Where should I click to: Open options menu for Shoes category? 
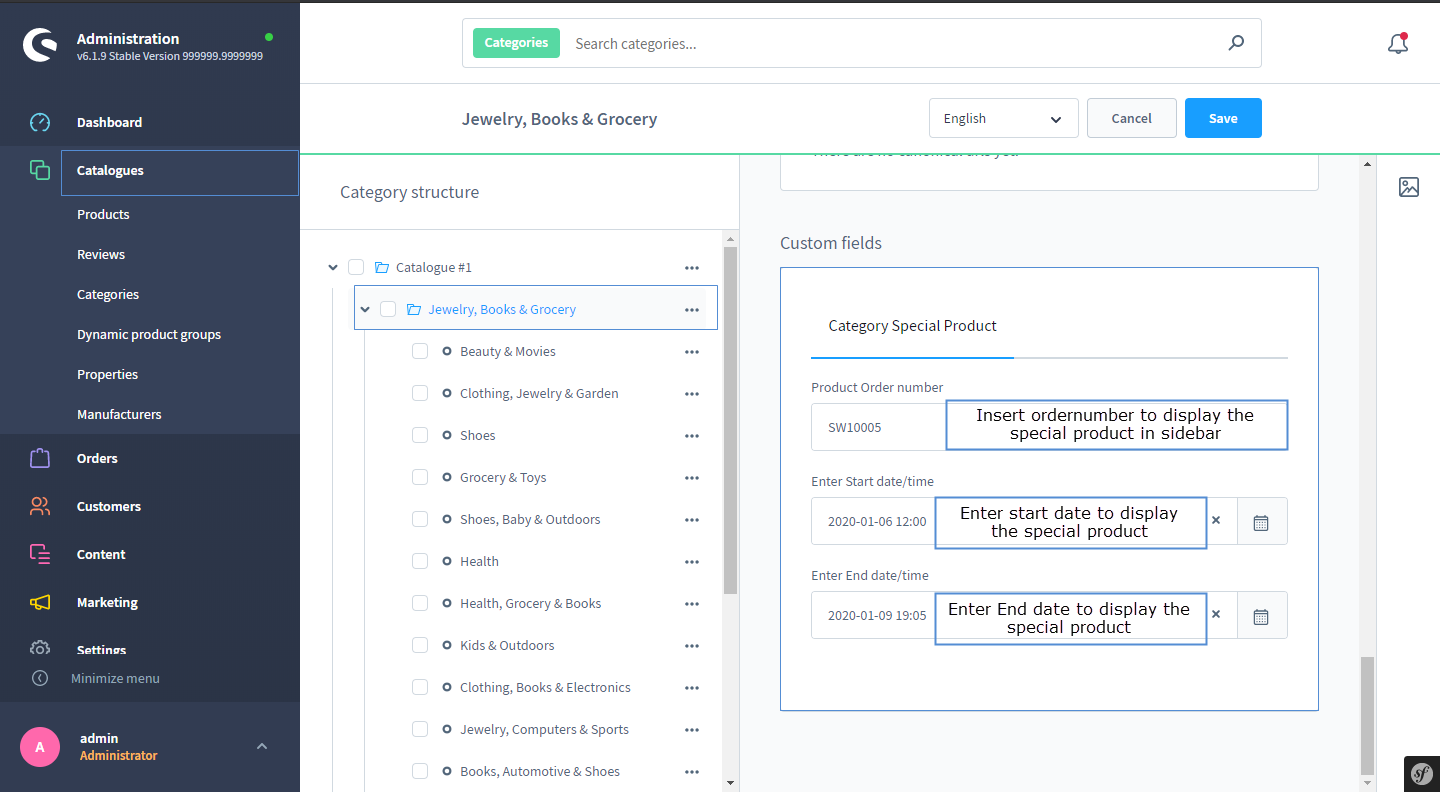(692, 436)
